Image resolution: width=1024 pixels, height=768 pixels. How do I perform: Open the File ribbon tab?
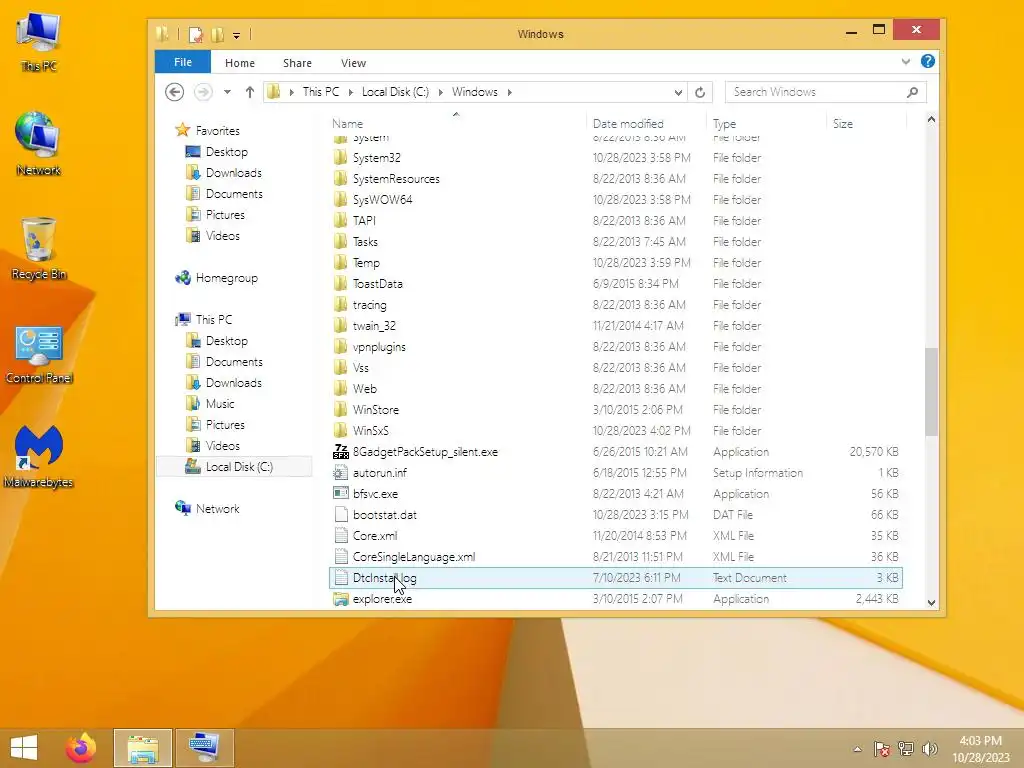183,62
